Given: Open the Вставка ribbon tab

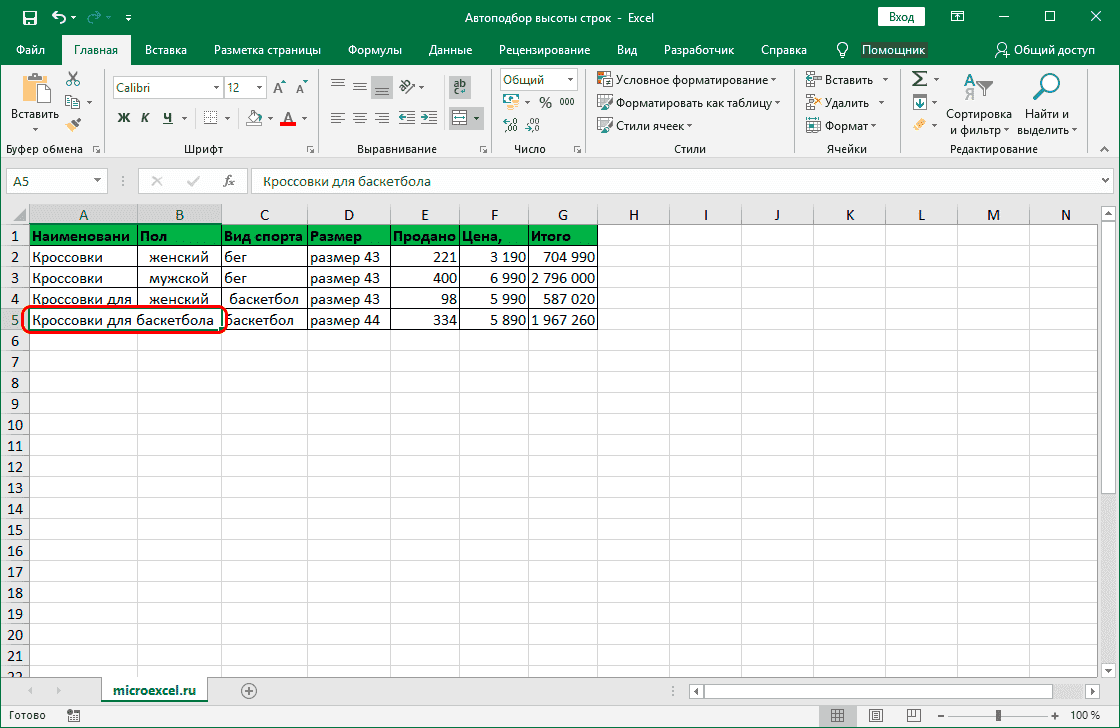Looking at the screenshot, I should [166, 50].
